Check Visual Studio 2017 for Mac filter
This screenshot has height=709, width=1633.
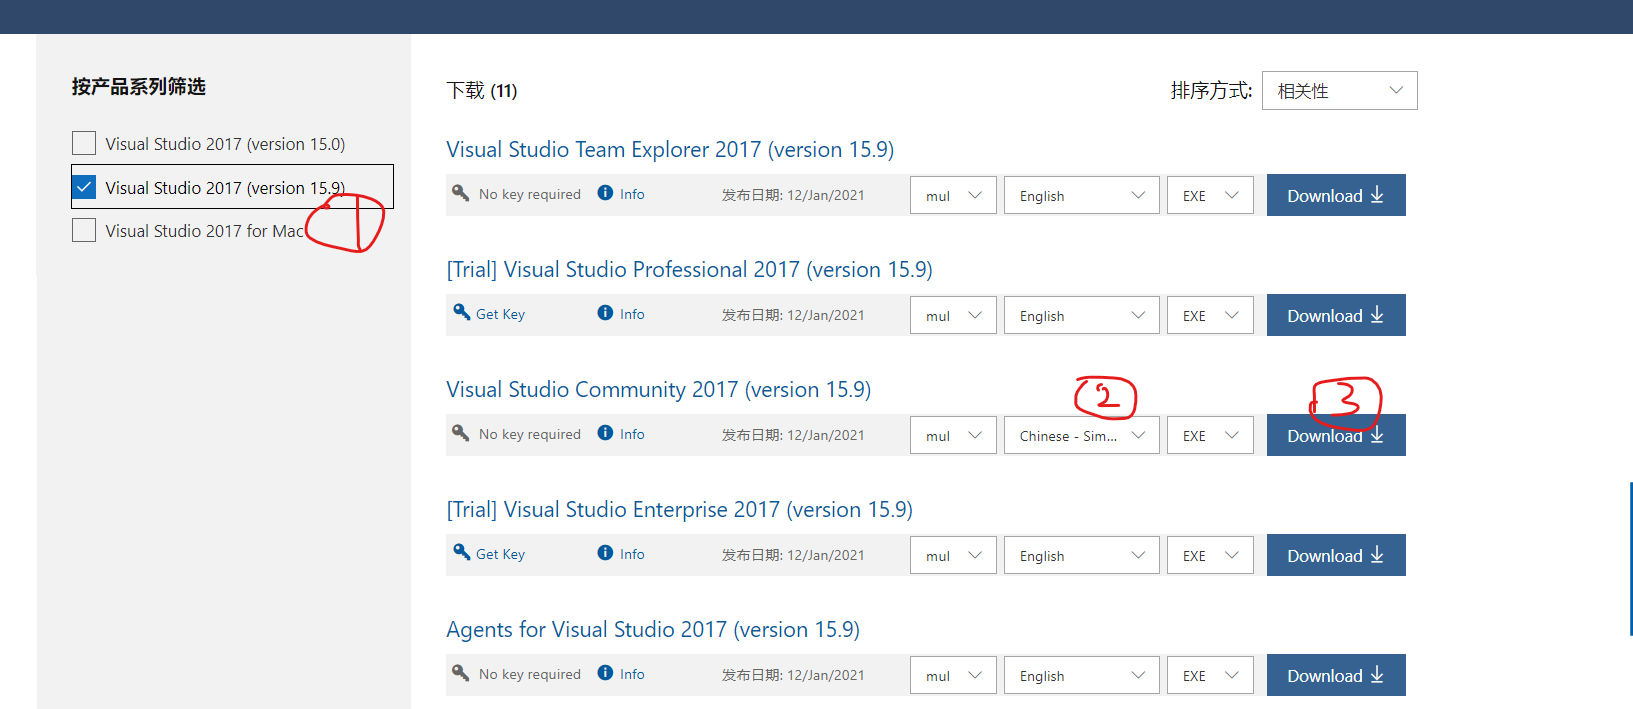point(84,230)
